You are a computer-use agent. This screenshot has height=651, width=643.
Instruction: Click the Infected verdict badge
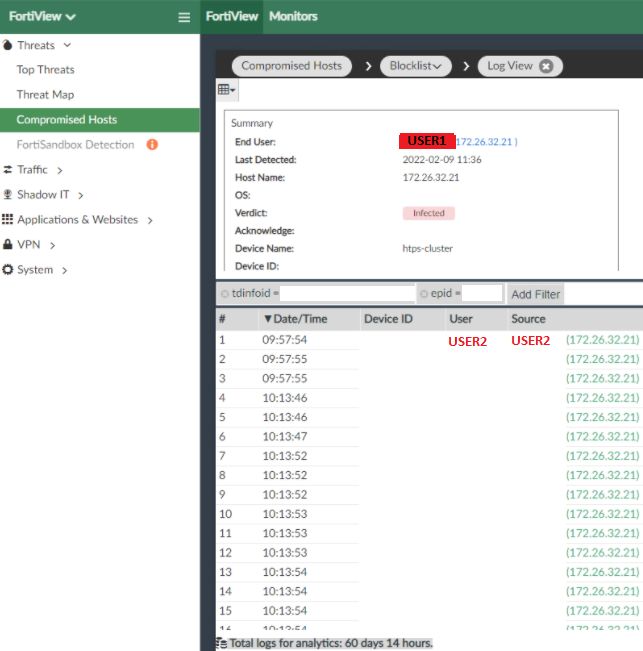[x=428, y=213]
